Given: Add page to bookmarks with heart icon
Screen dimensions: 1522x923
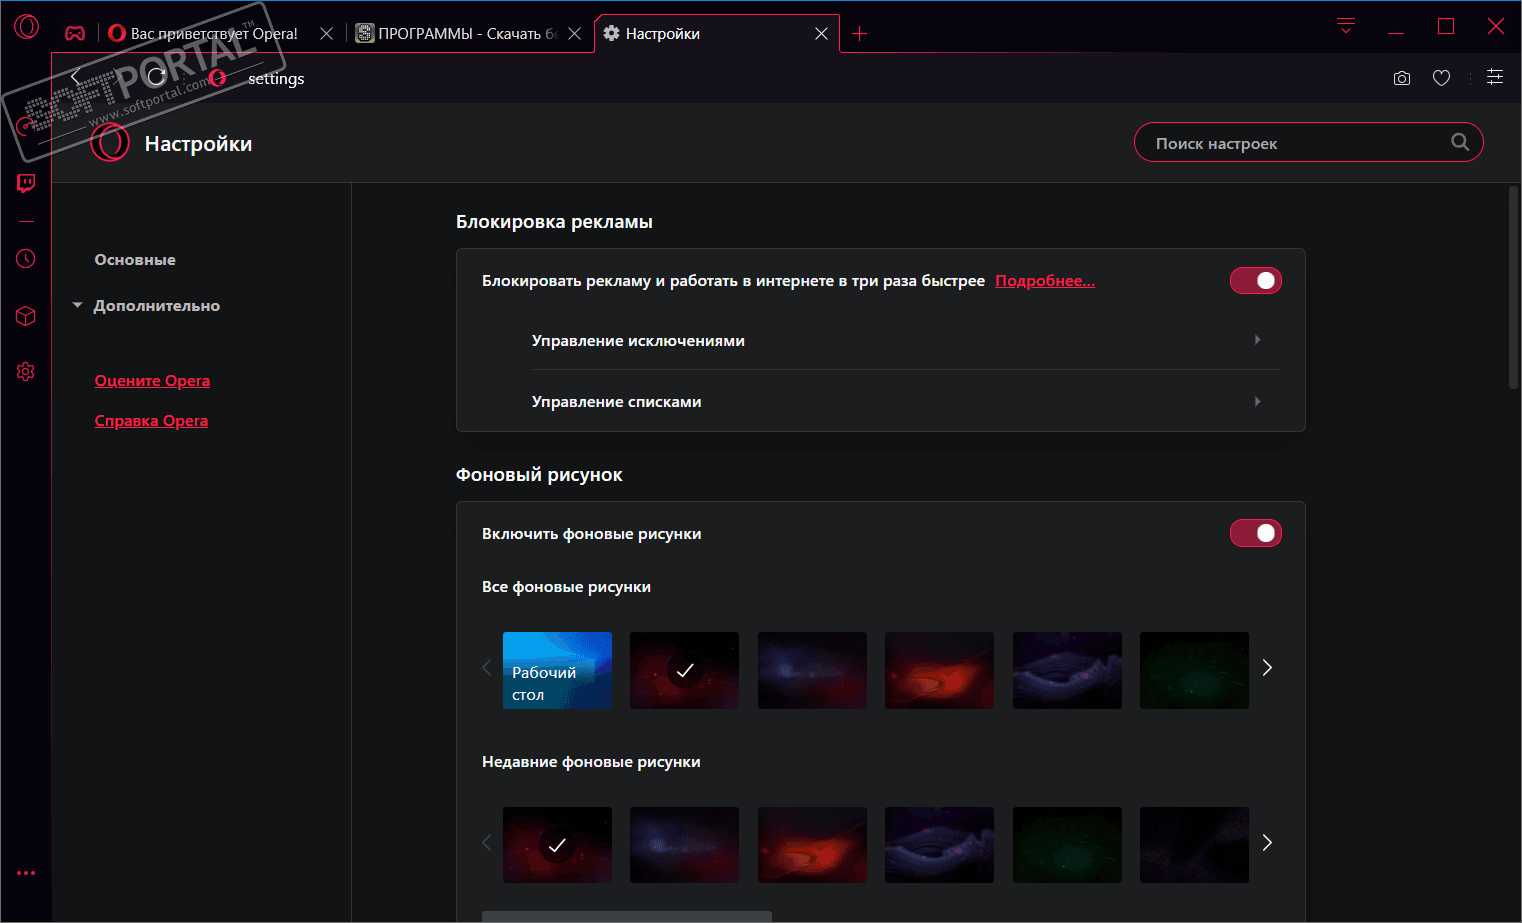Looking at the screenshot, I should pos(1441,78).
